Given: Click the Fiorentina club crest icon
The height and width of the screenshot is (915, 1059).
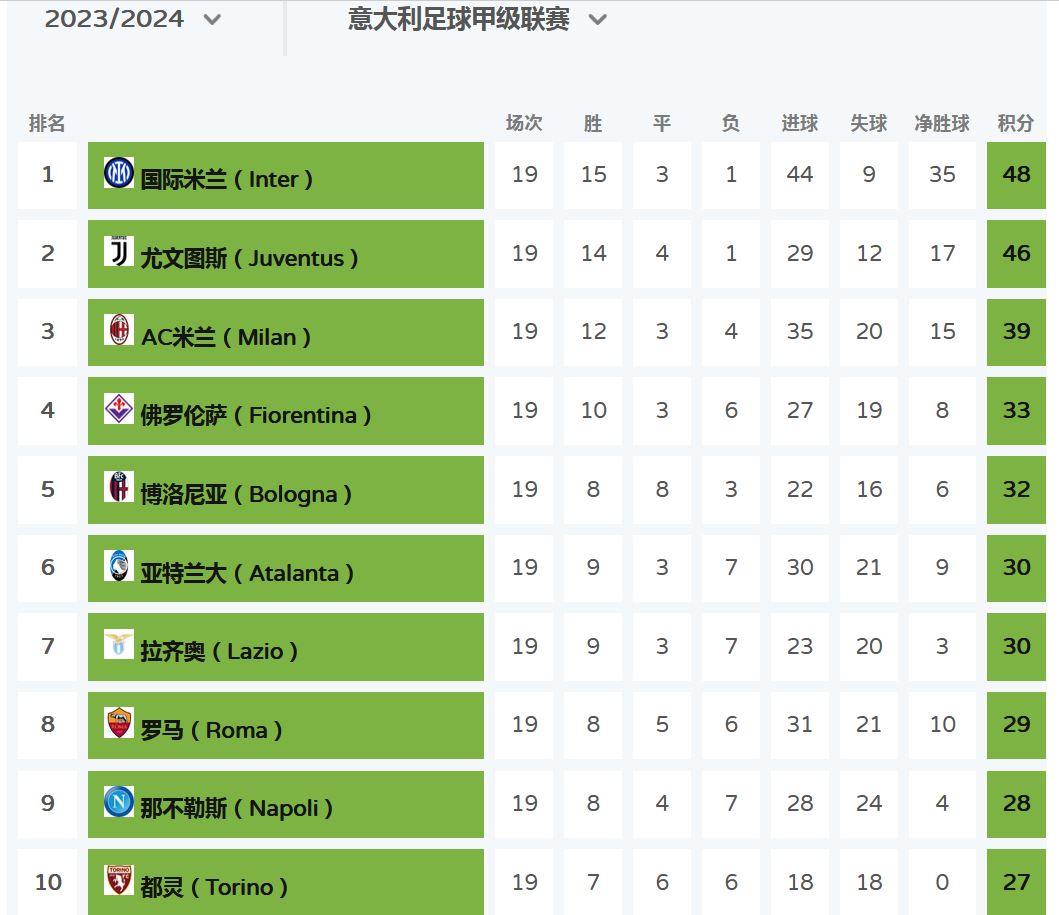Looking at the screenshot, I should click(119, 408).
